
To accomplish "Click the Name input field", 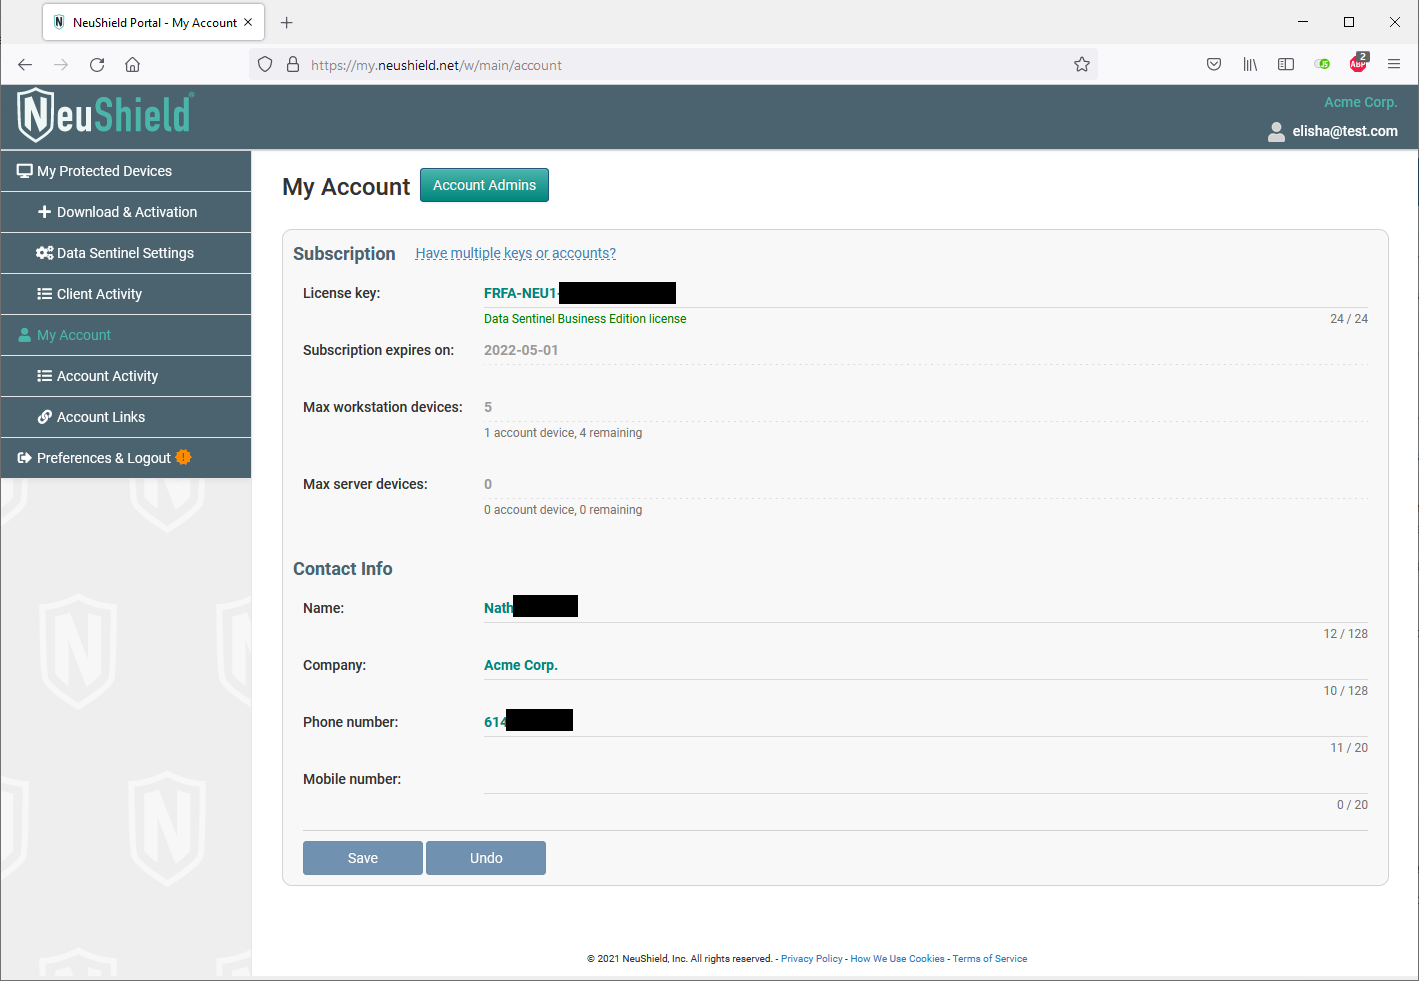I will pyautogui.click(x=926, y=608).
